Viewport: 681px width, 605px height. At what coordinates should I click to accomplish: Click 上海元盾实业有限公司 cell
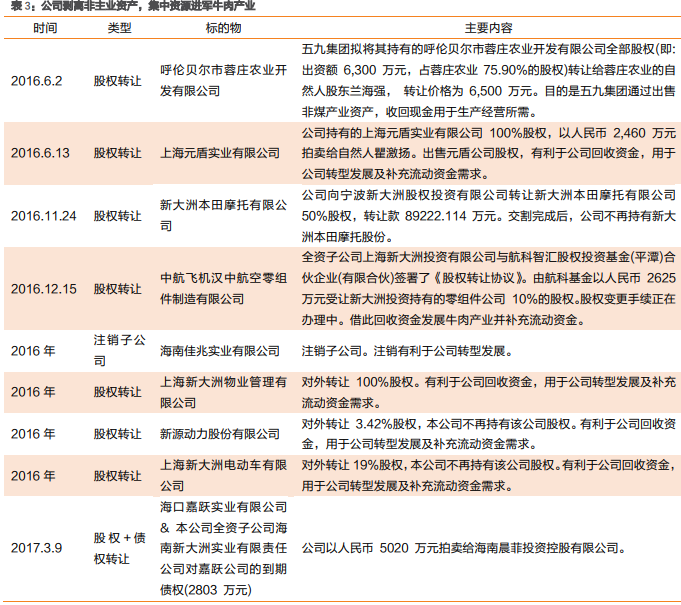tap(220, 153)
